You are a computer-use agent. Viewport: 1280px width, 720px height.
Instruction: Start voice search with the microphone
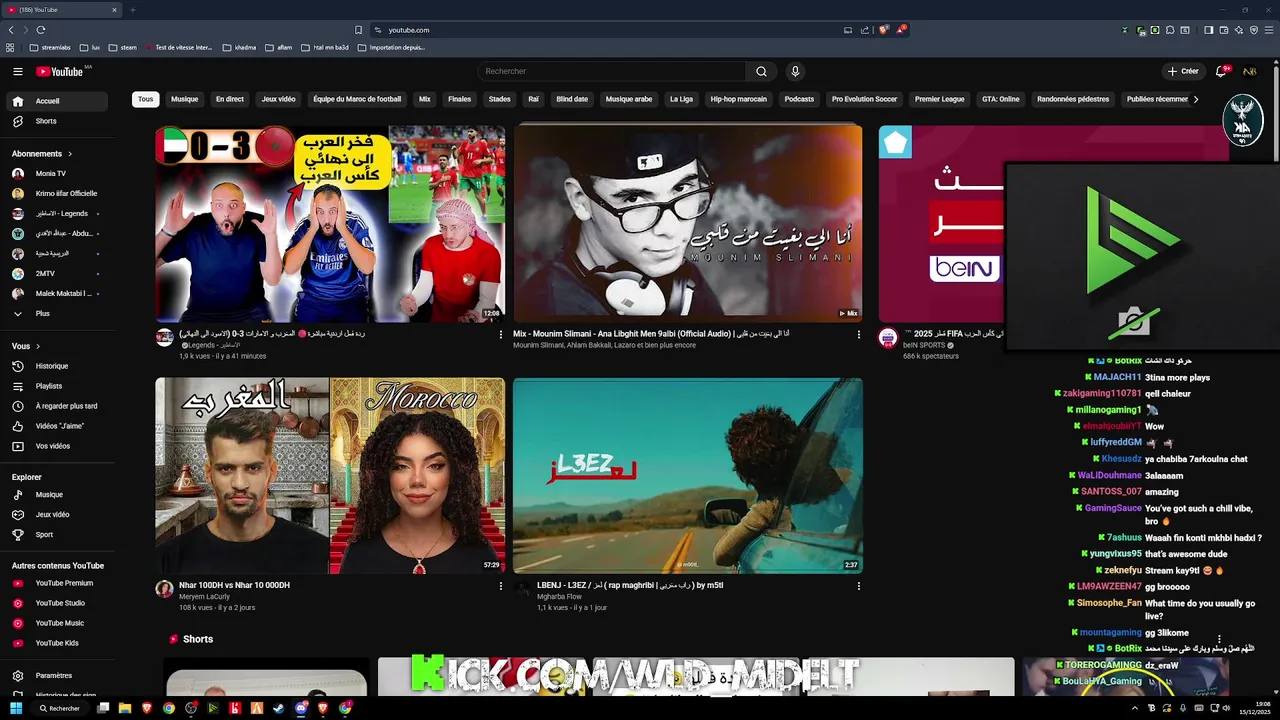pos(795,71)
